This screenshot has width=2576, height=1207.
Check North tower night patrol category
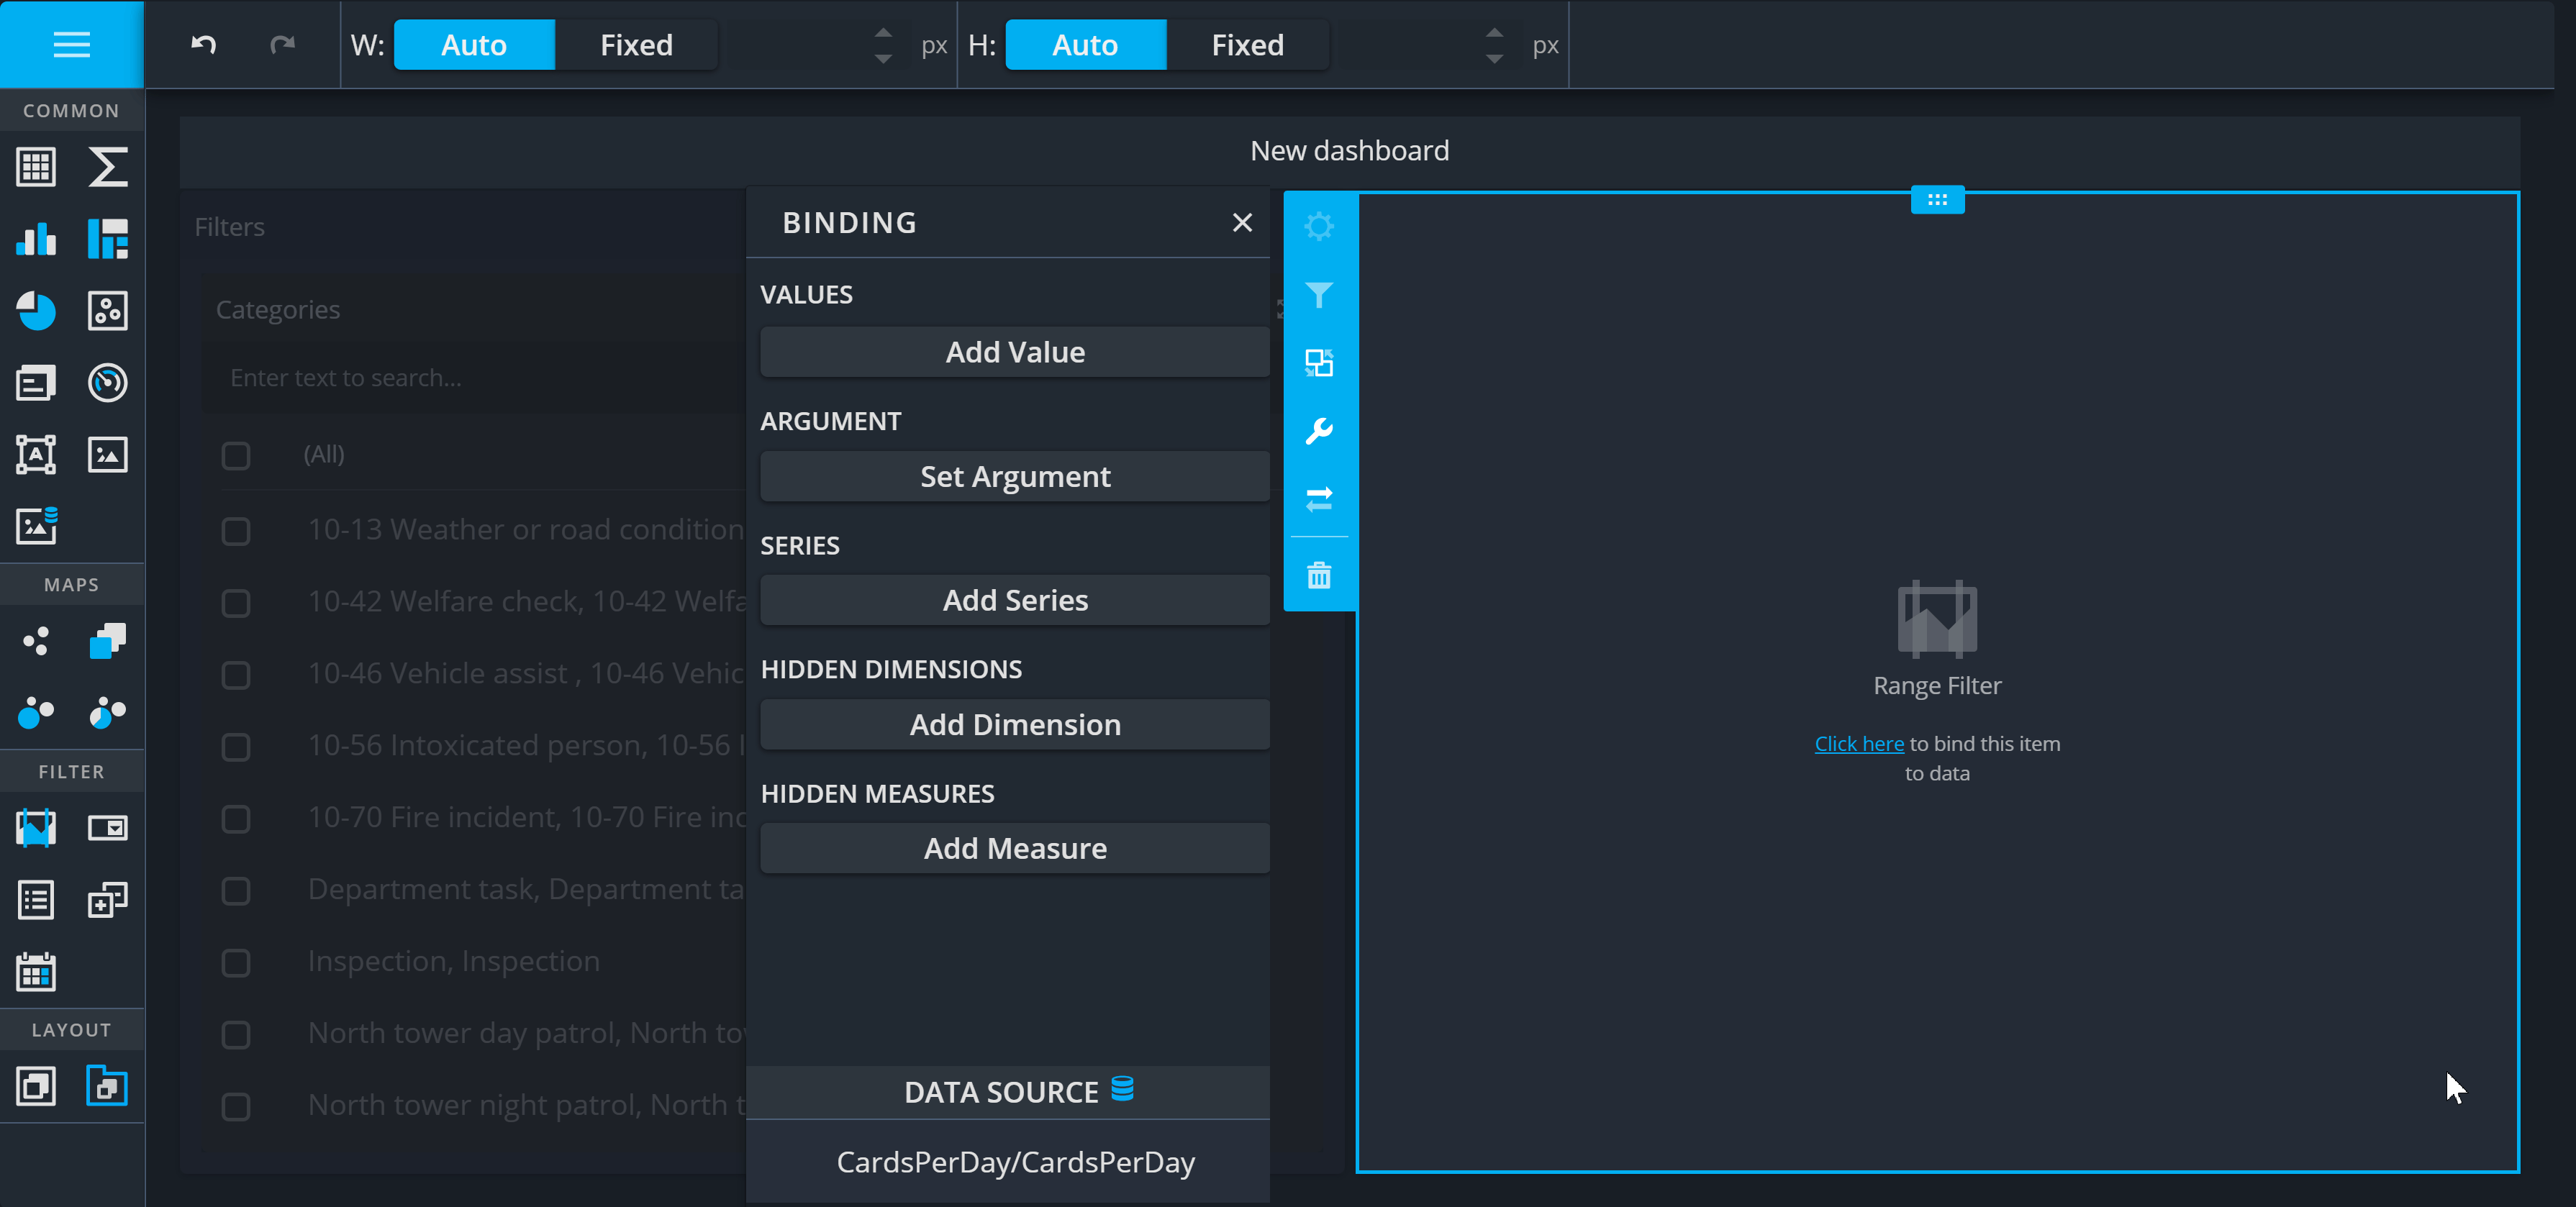point(236,1107)
